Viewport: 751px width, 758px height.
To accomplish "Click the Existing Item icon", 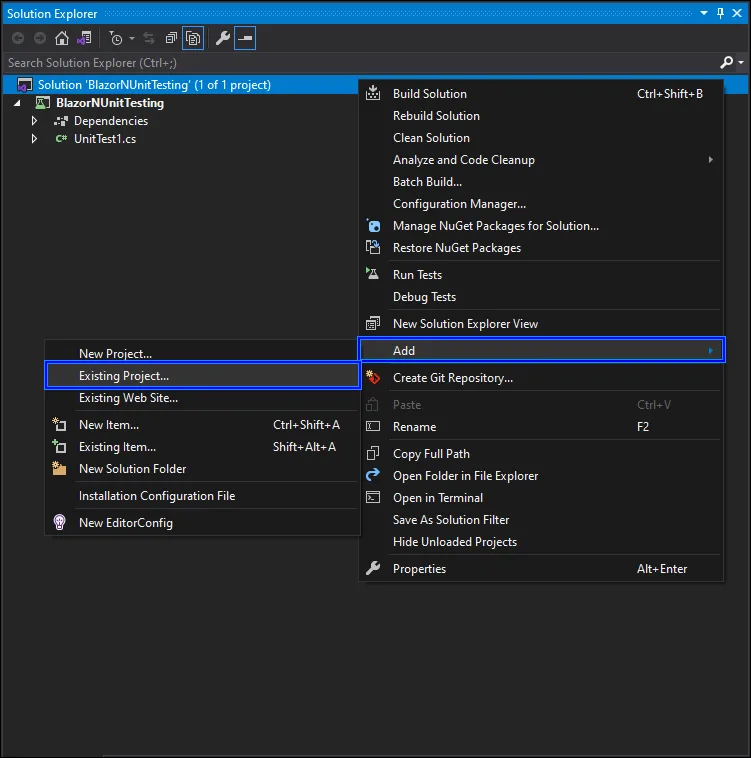I will pos(59,446).
